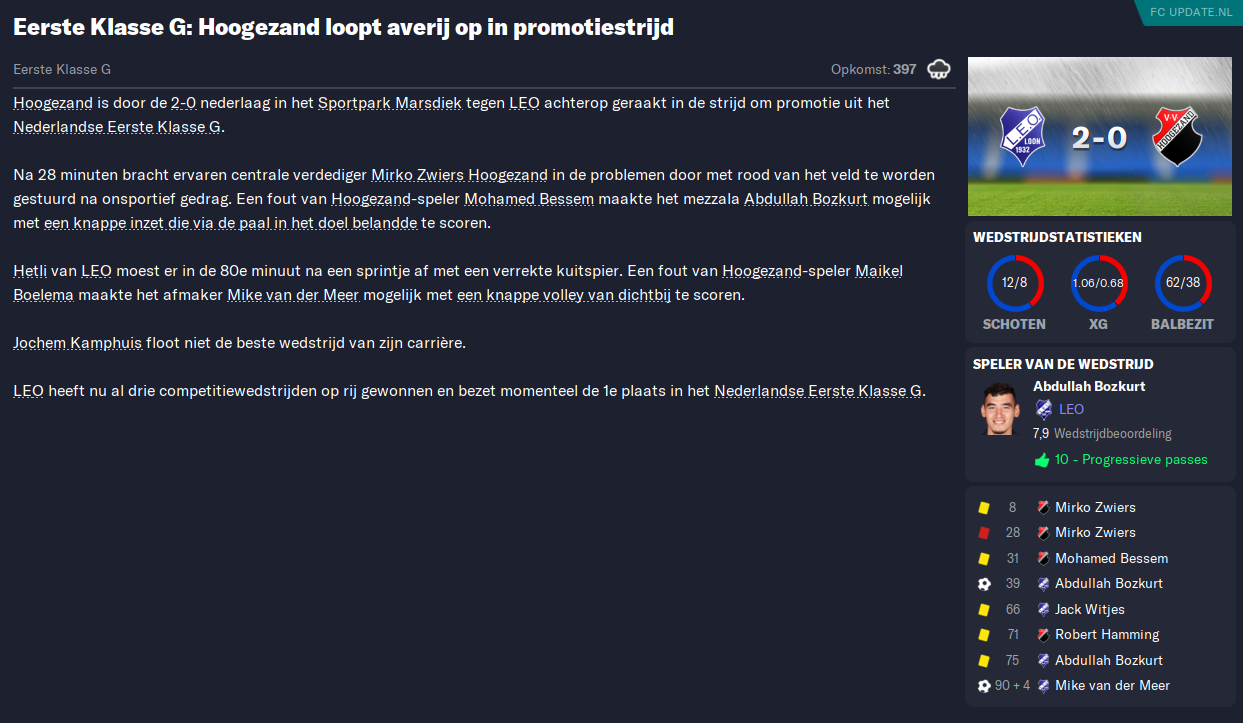The height and width of the screenshot is (723, 1243).
Task: Open referee Jochem Kamphuis profile link
Action: point(78,343)
